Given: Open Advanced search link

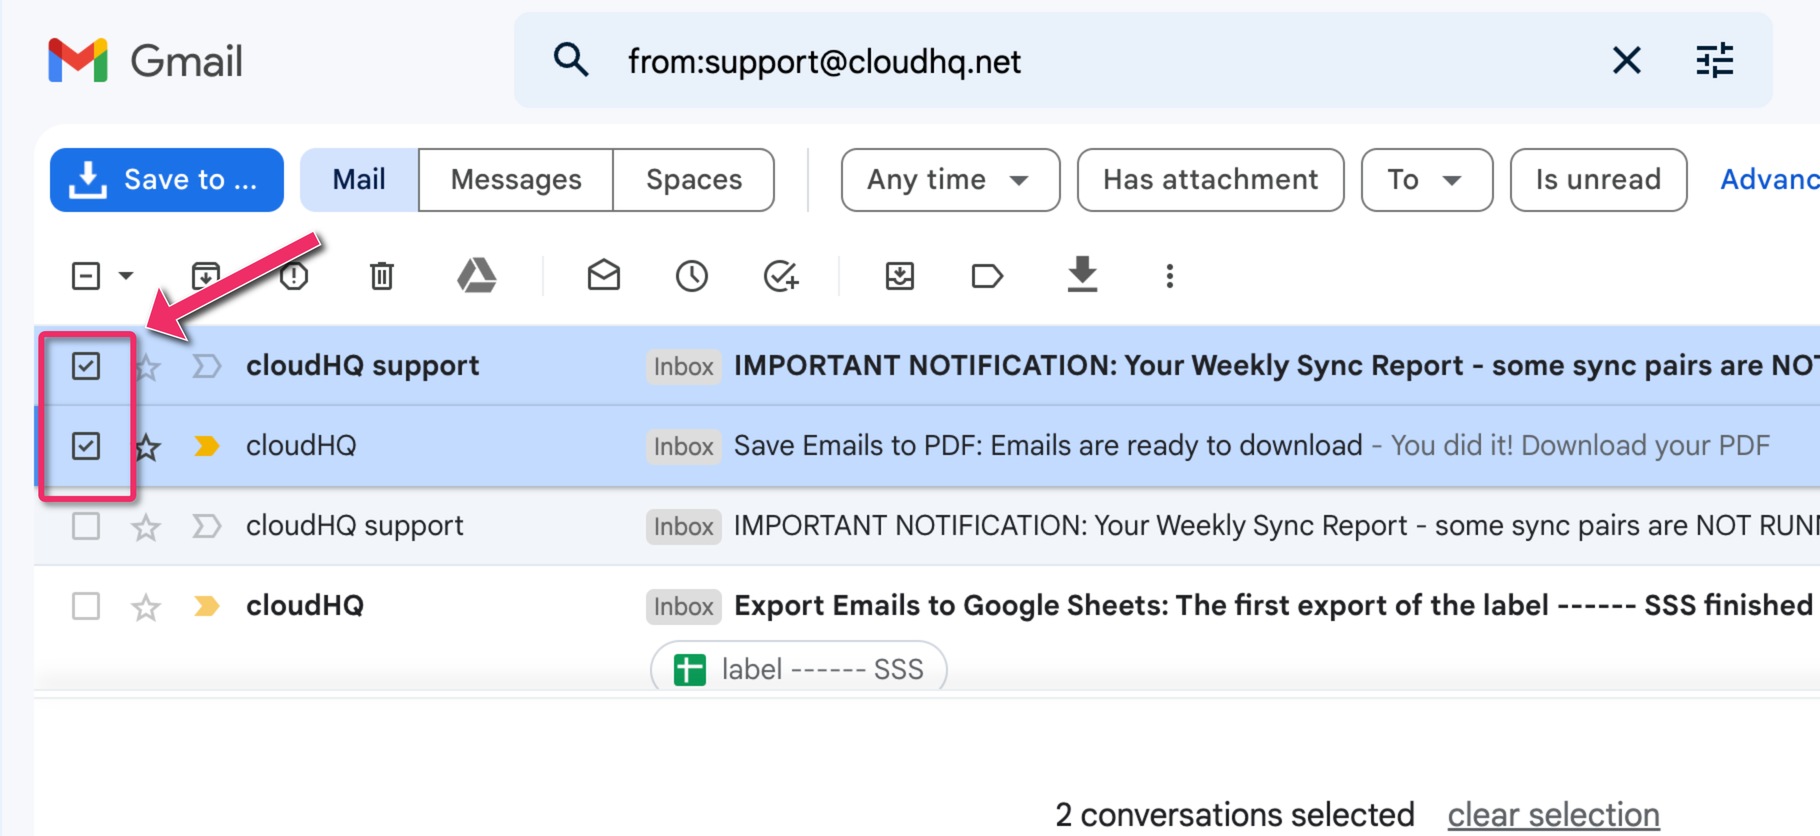Looking at the screenshot, I should point(1769,180).
